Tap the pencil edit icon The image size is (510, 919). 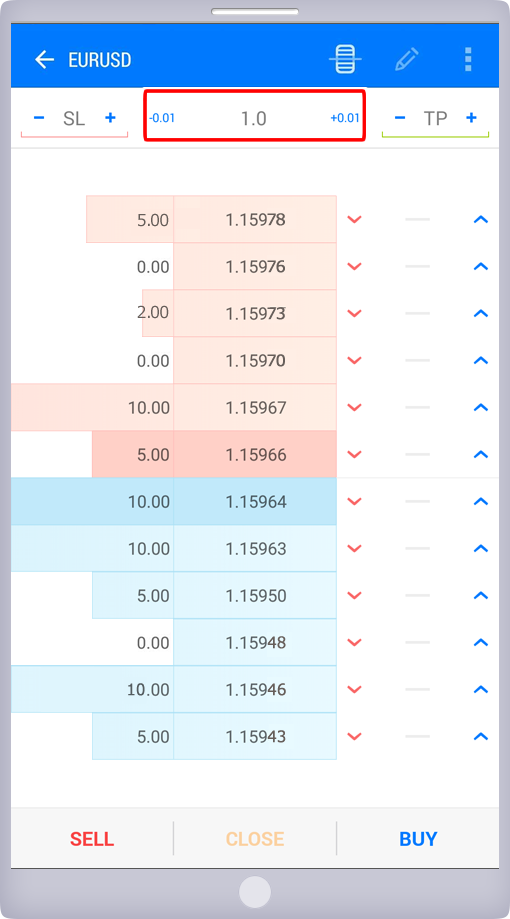[407, 59]
